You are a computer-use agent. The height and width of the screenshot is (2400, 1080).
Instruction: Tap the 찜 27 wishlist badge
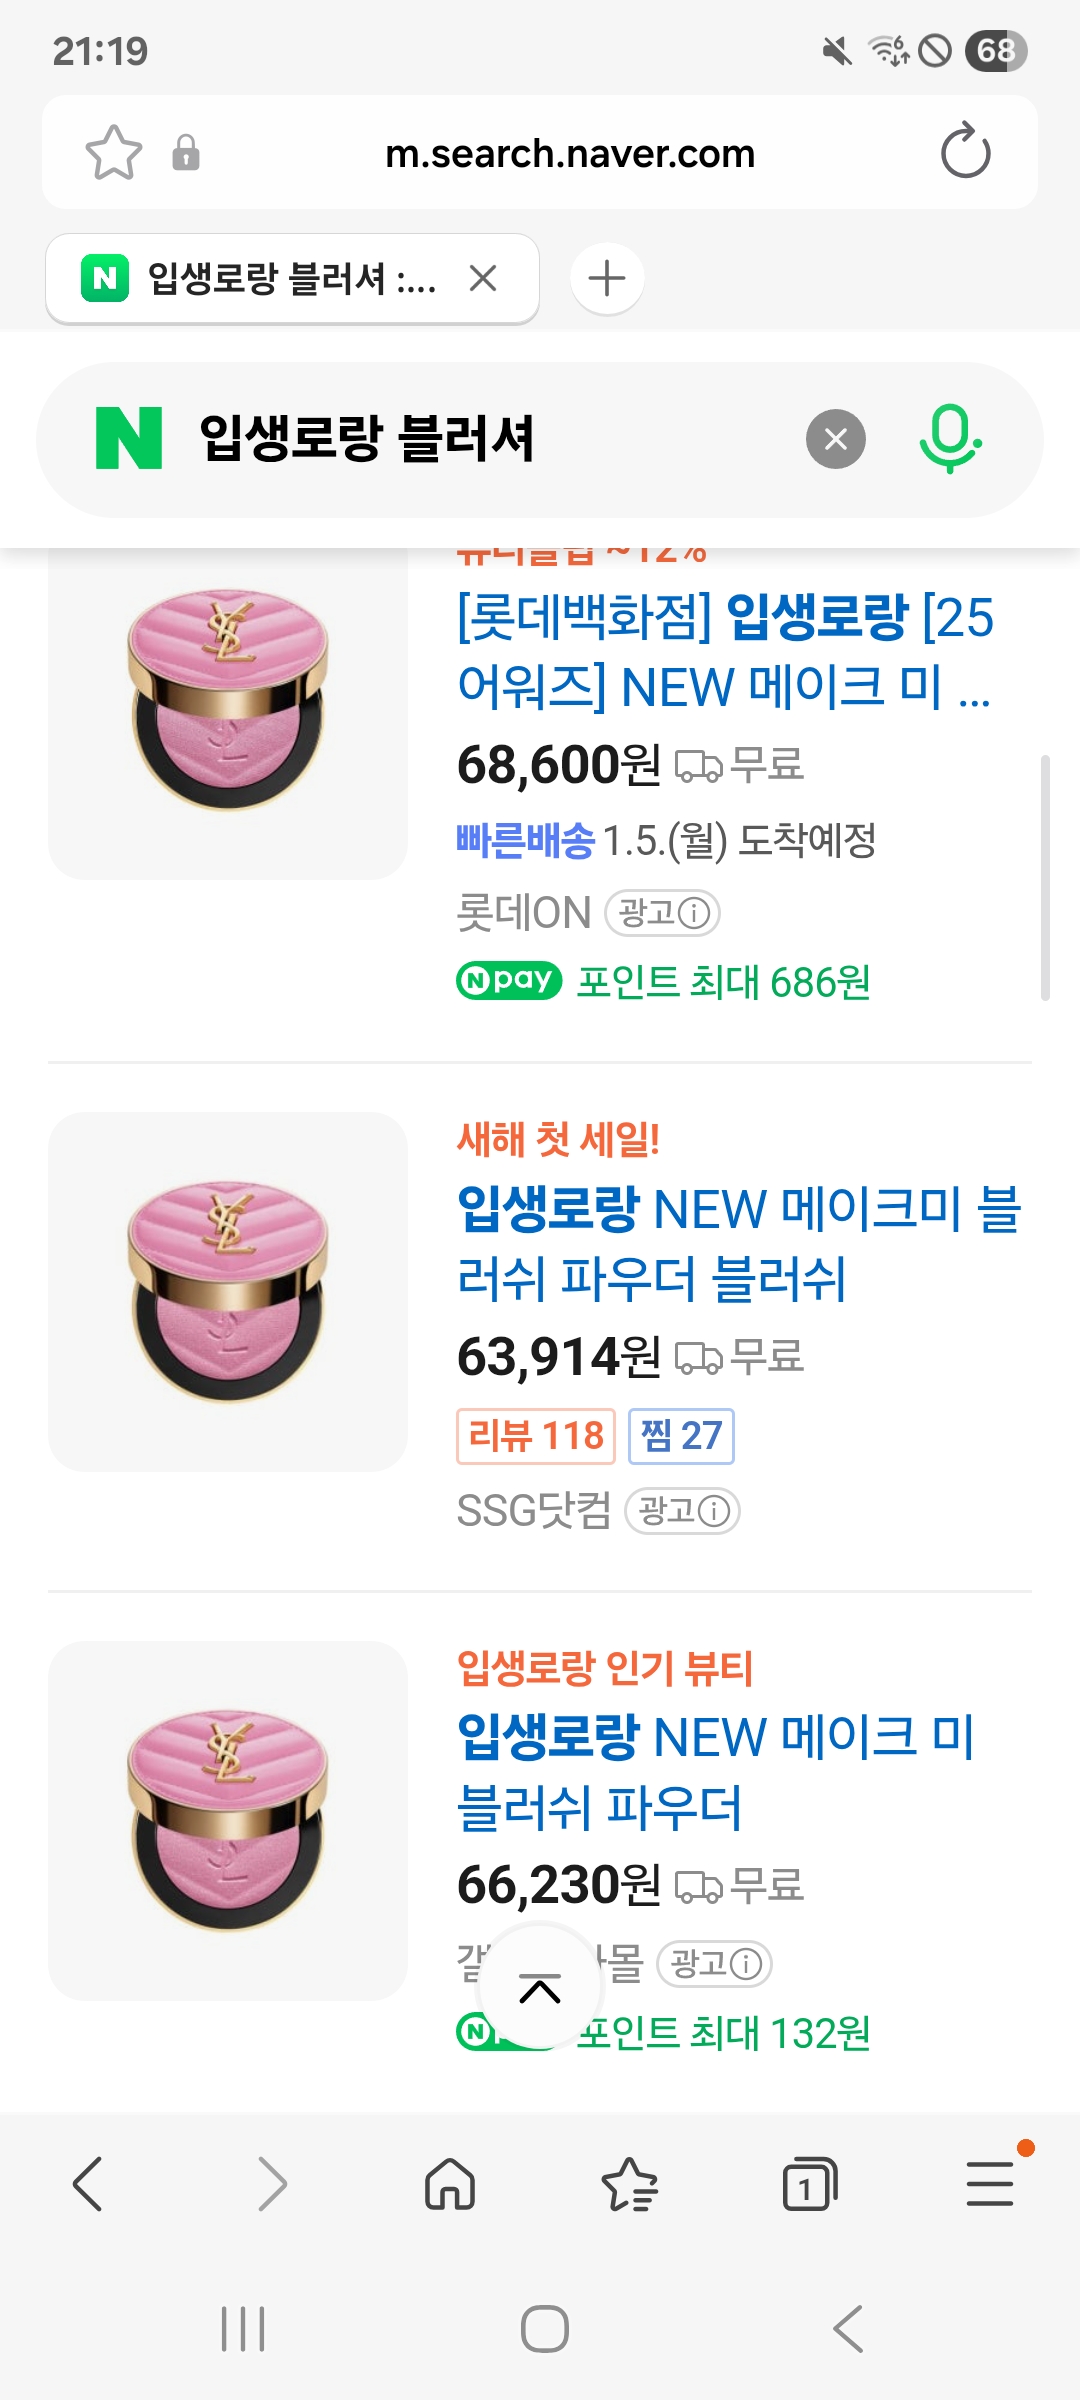681,1436
